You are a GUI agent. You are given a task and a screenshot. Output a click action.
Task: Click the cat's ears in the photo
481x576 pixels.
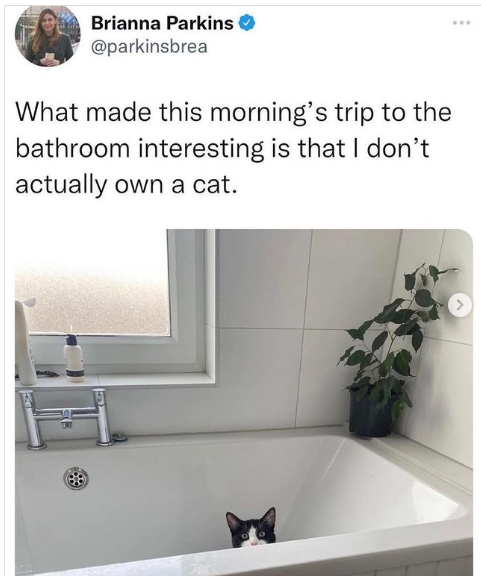point(251,517)
